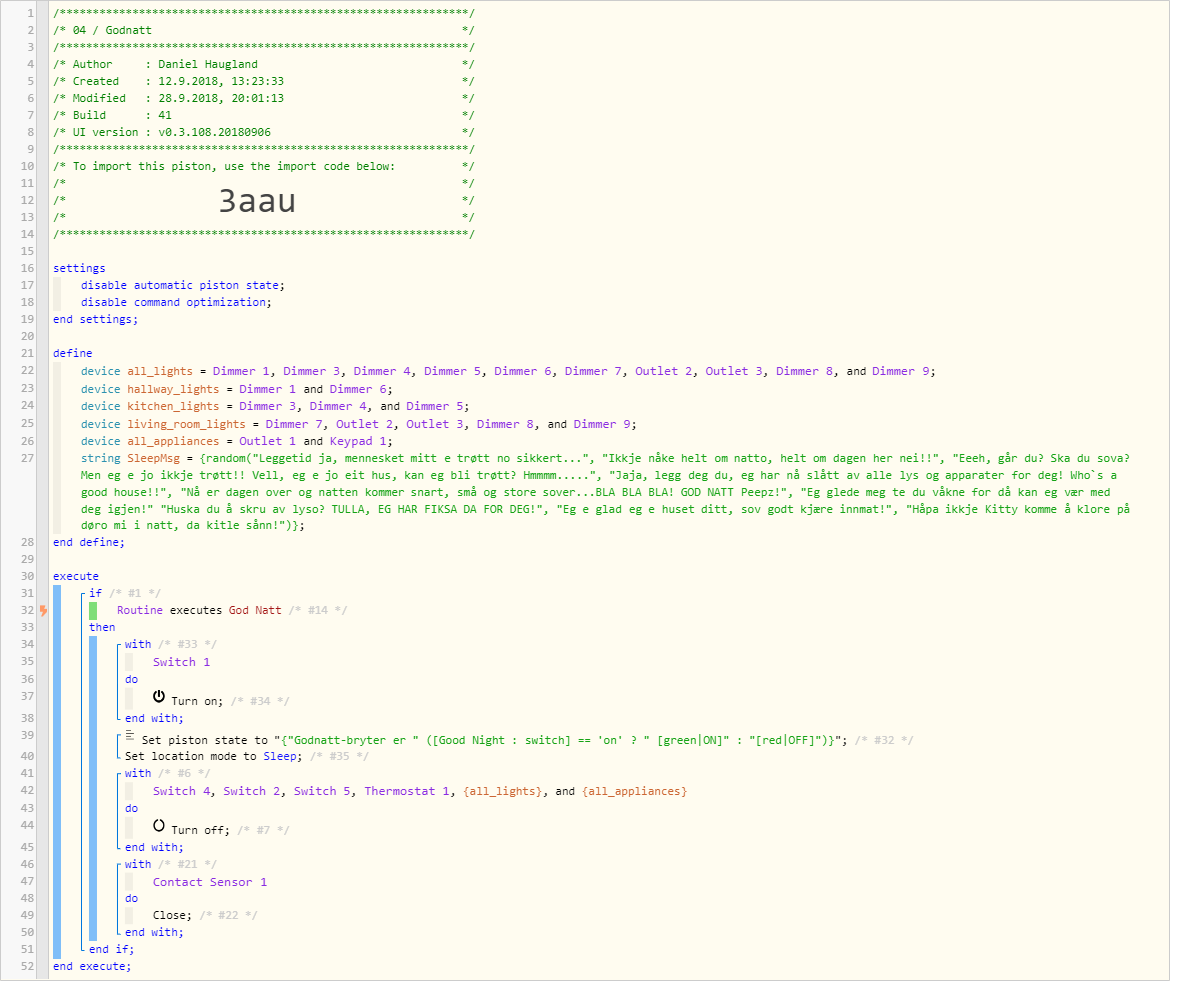
Task: Click the author name 'Daniel Haugland'
Action: pos(207,65)
